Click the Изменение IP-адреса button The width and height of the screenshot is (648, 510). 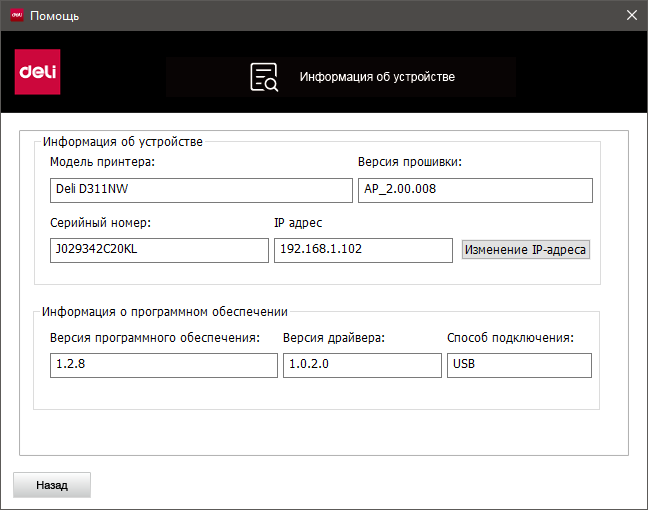[526, 250]
